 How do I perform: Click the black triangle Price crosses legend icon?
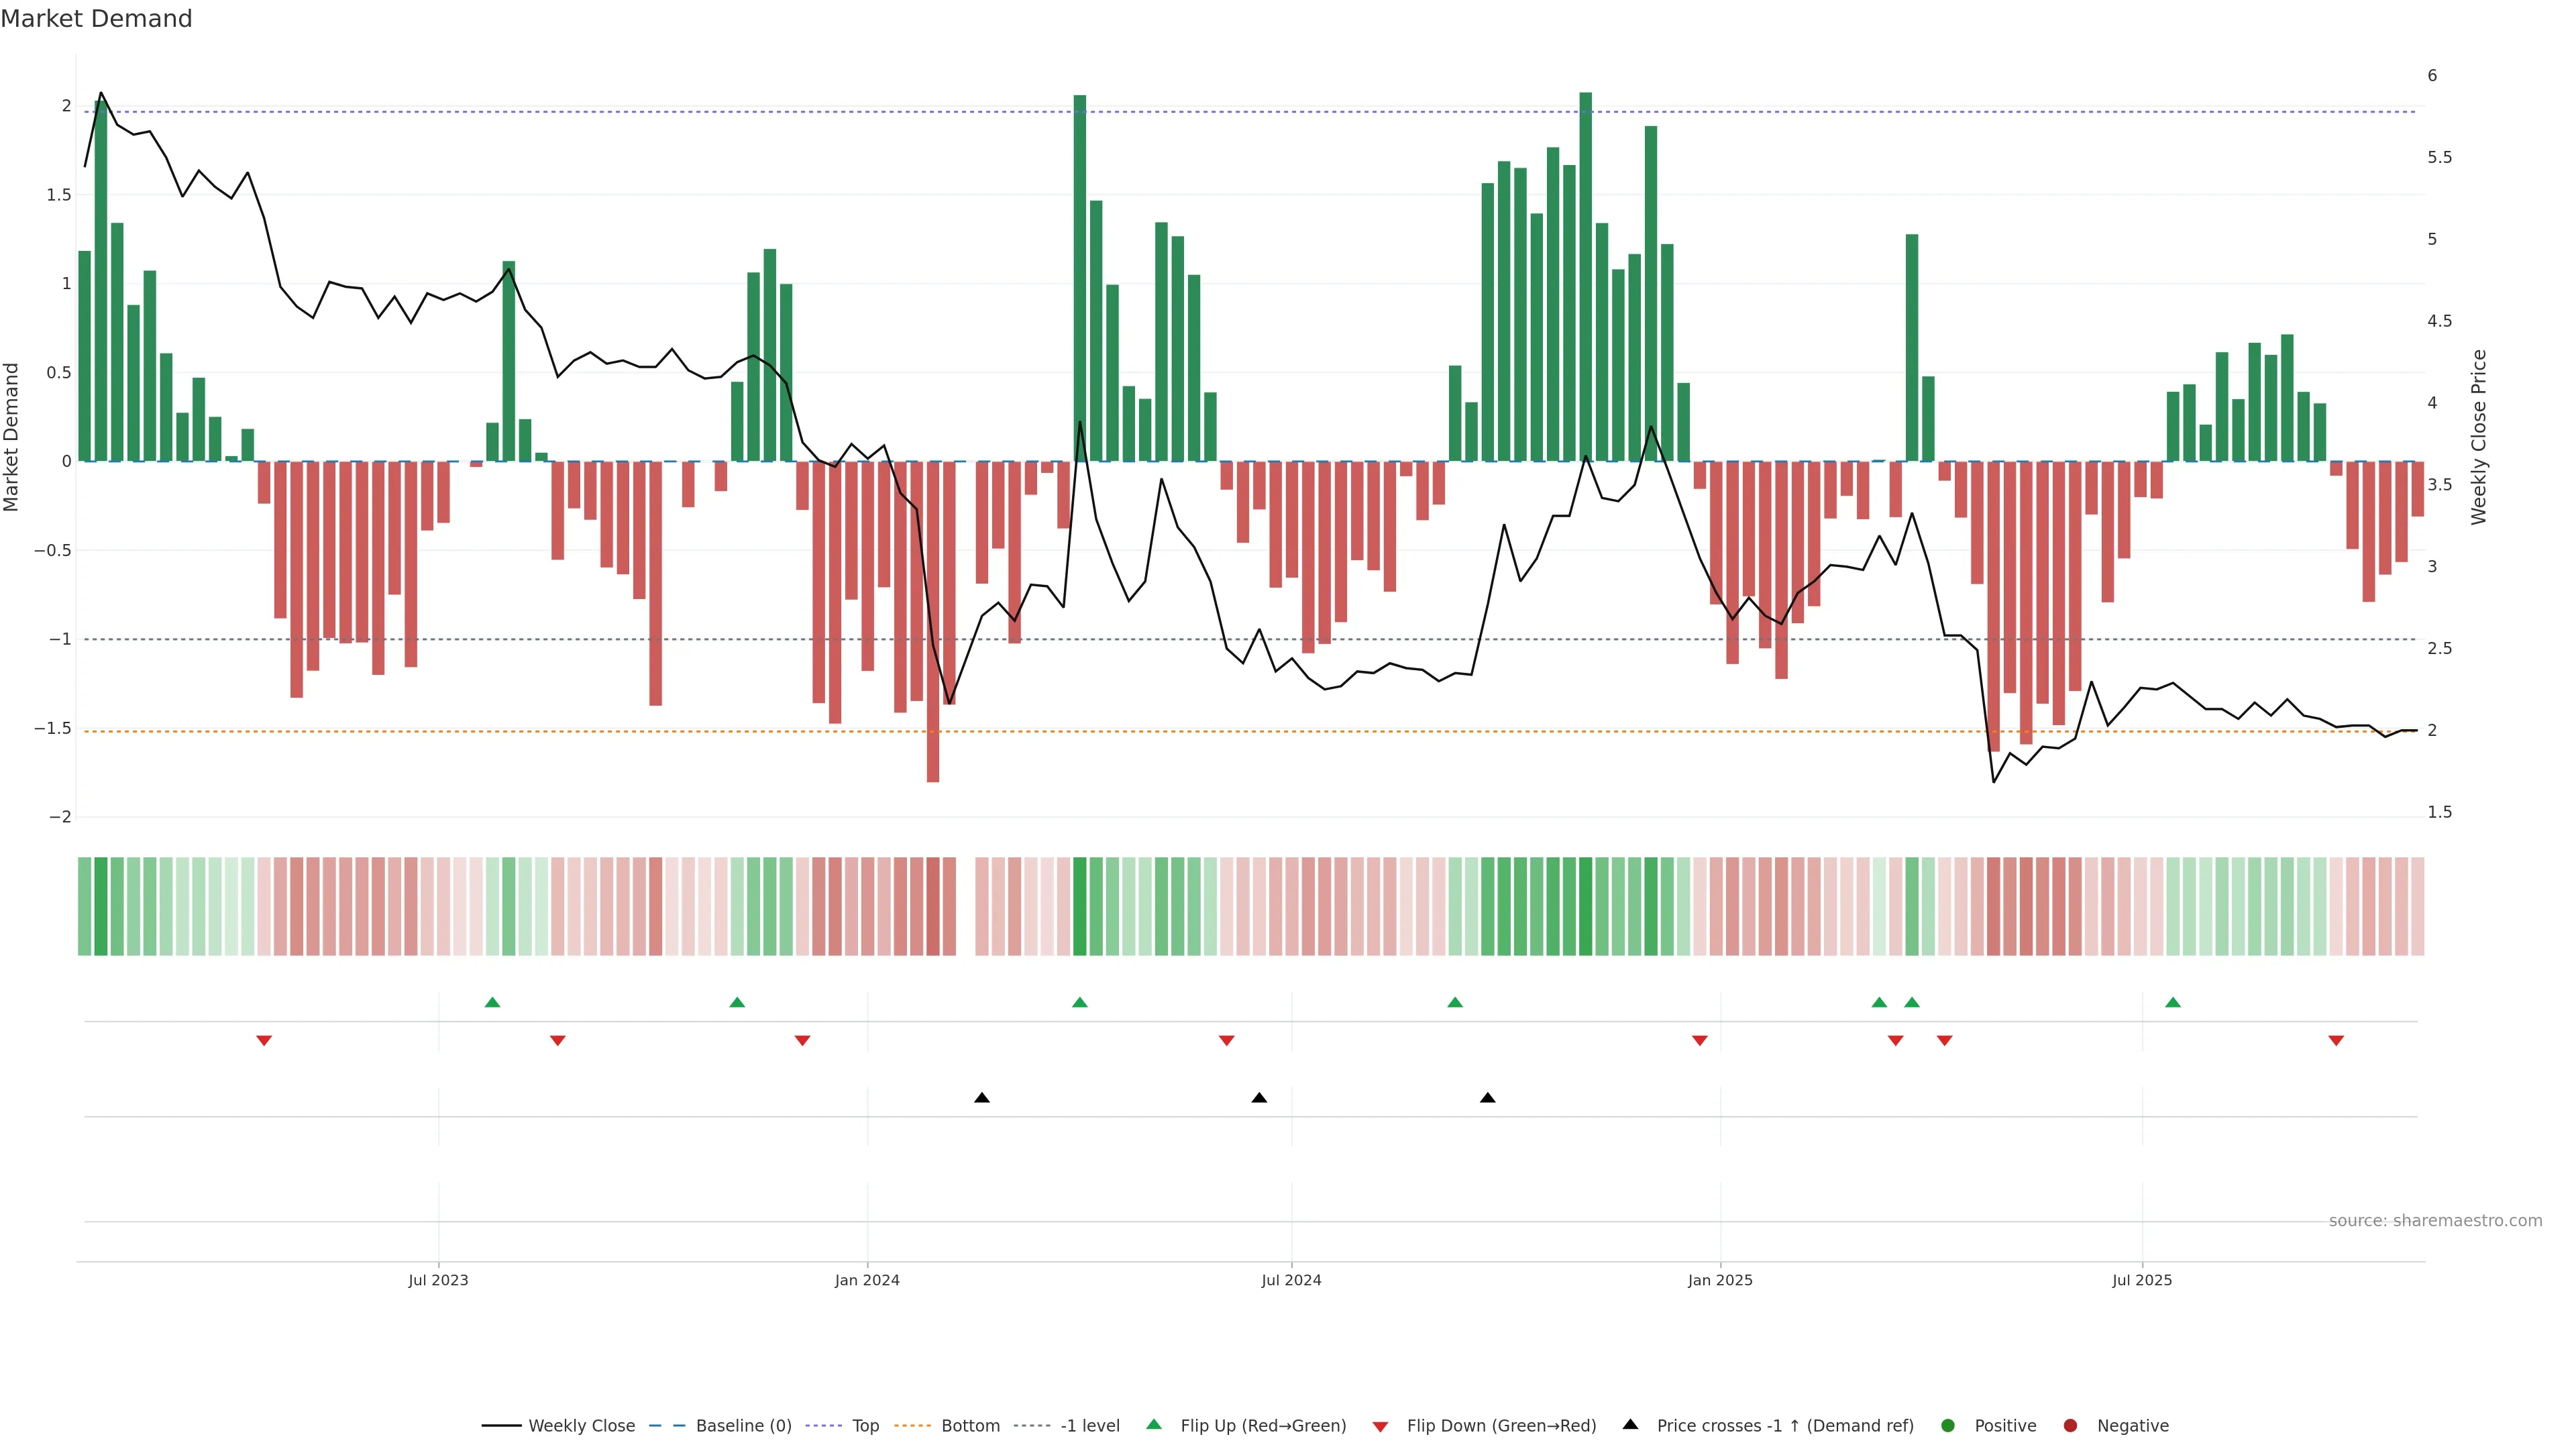[x=1630, y=1424]
